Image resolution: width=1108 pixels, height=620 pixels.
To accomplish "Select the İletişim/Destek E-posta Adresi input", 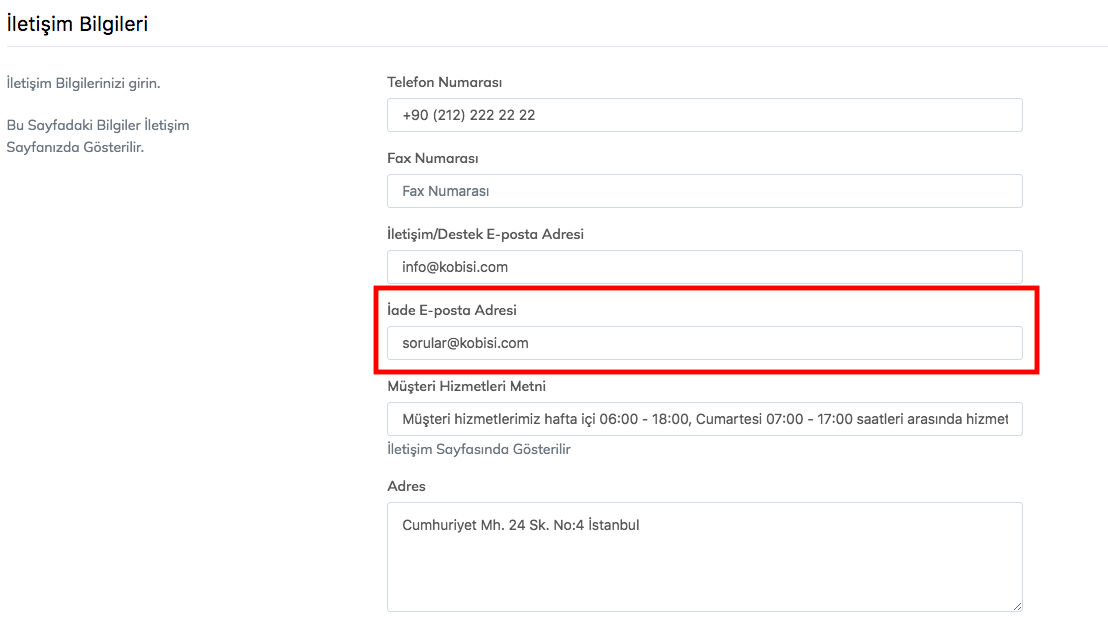I will coord(704,267).
